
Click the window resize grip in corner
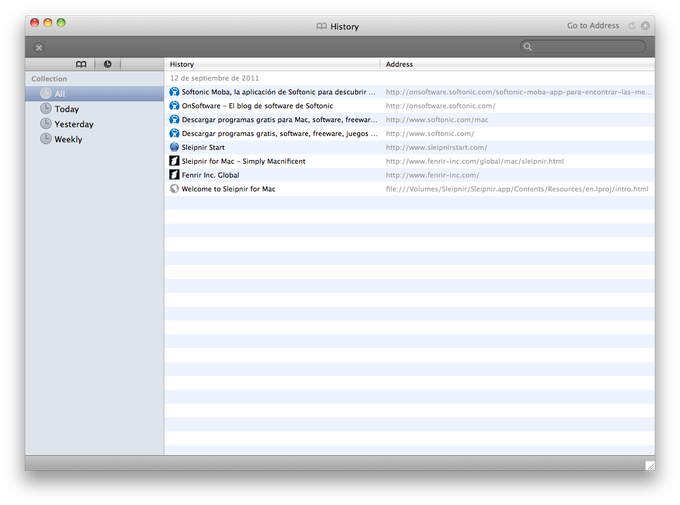point(650,466)
